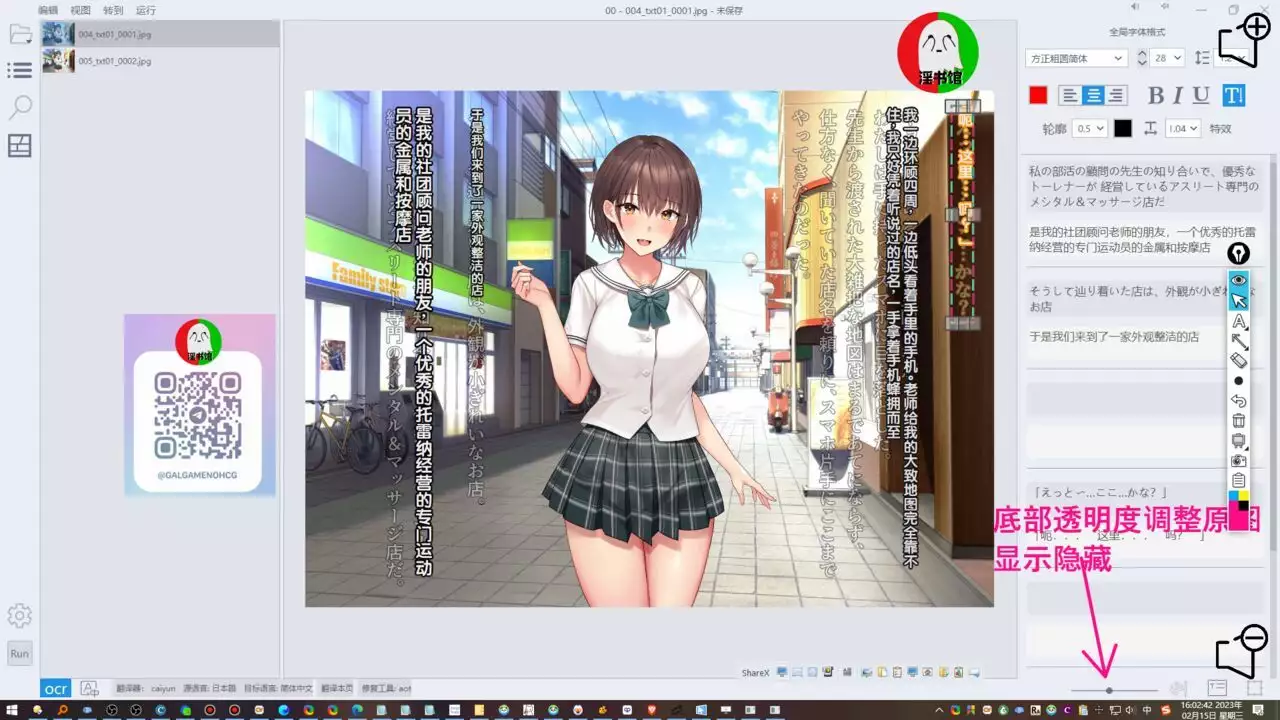Click the undo arrow in floating toolbar
The image size is (1280, 720).
pos(1239,401)
